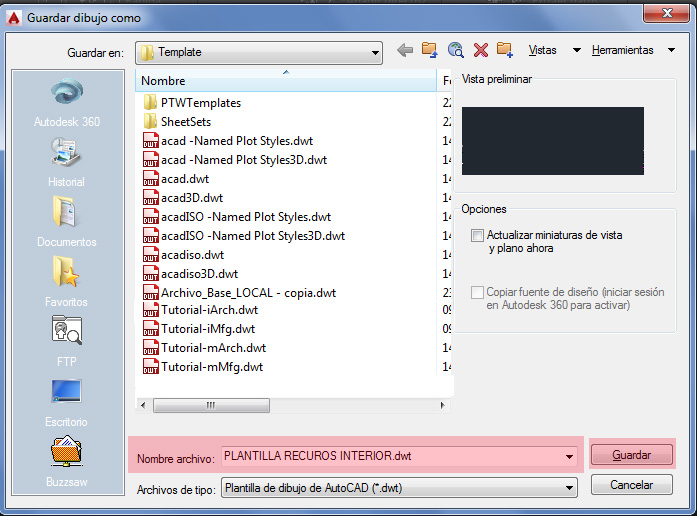Viewport: 697px width, 516px height.
Task: Sort by the Nombre column header
Action: (x=285, y=80)
